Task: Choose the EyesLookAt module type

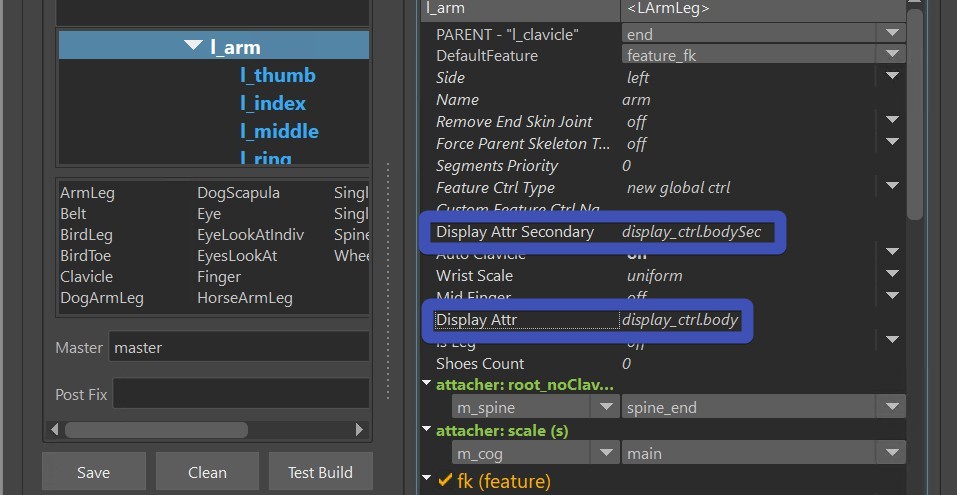Action: (x=237, y=256)
